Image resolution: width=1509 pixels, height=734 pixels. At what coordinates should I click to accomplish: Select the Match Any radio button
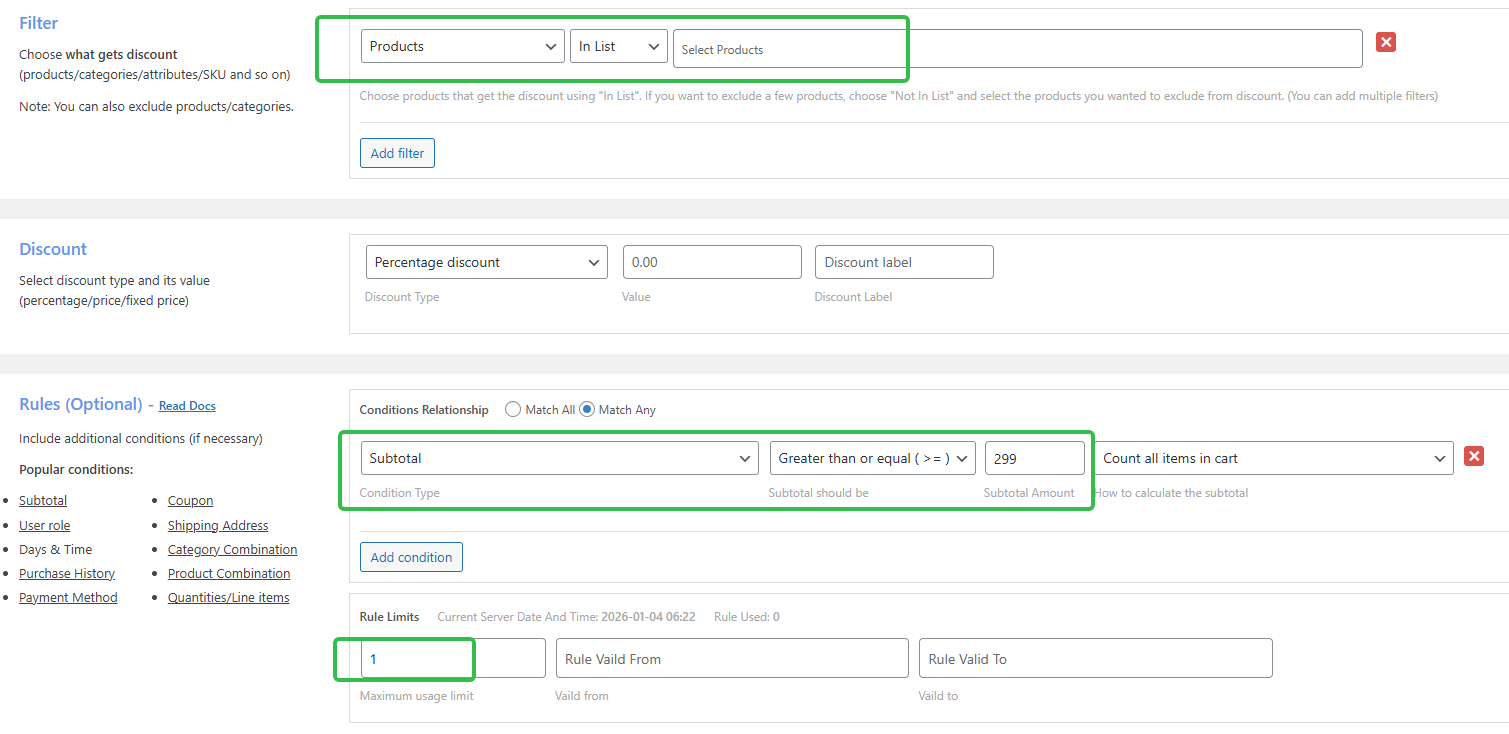tap(589, 408)
